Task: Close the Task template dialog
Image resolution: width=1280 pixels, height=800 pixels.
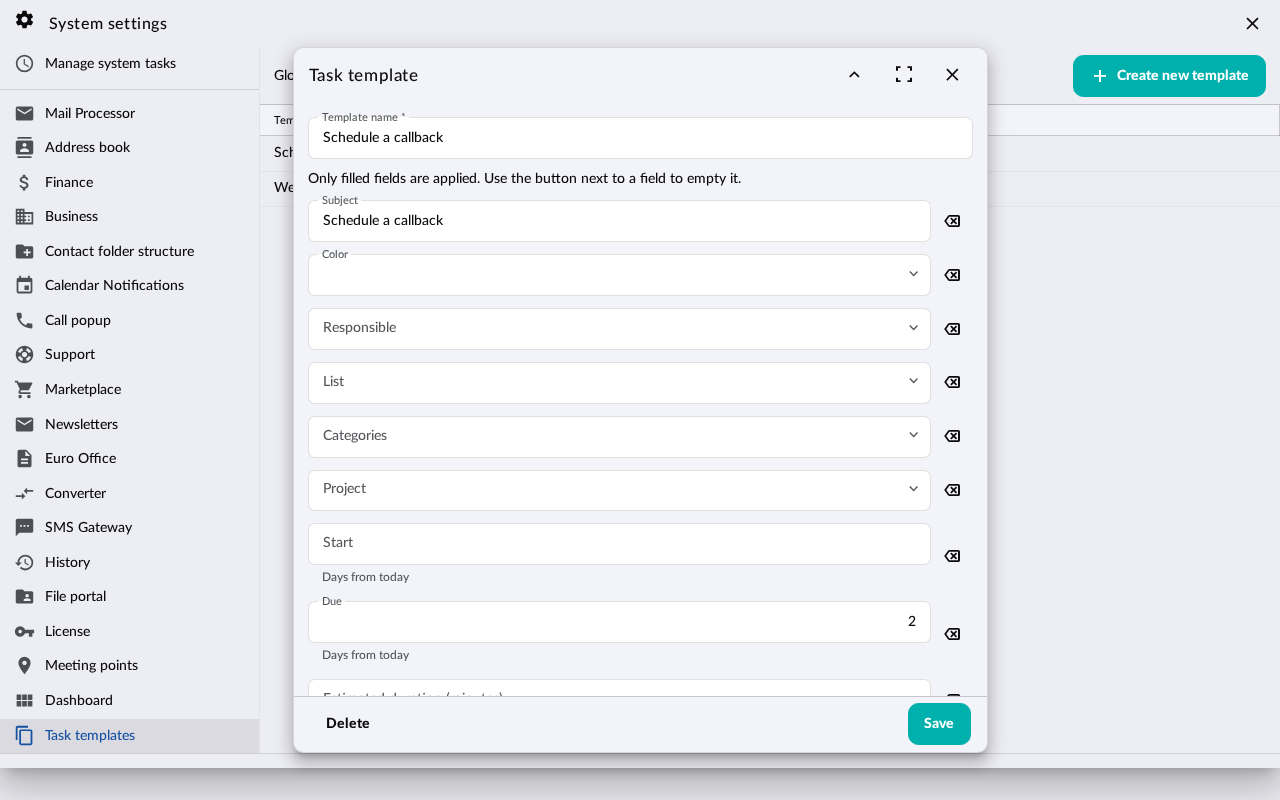Action: [x=952, y=75]
